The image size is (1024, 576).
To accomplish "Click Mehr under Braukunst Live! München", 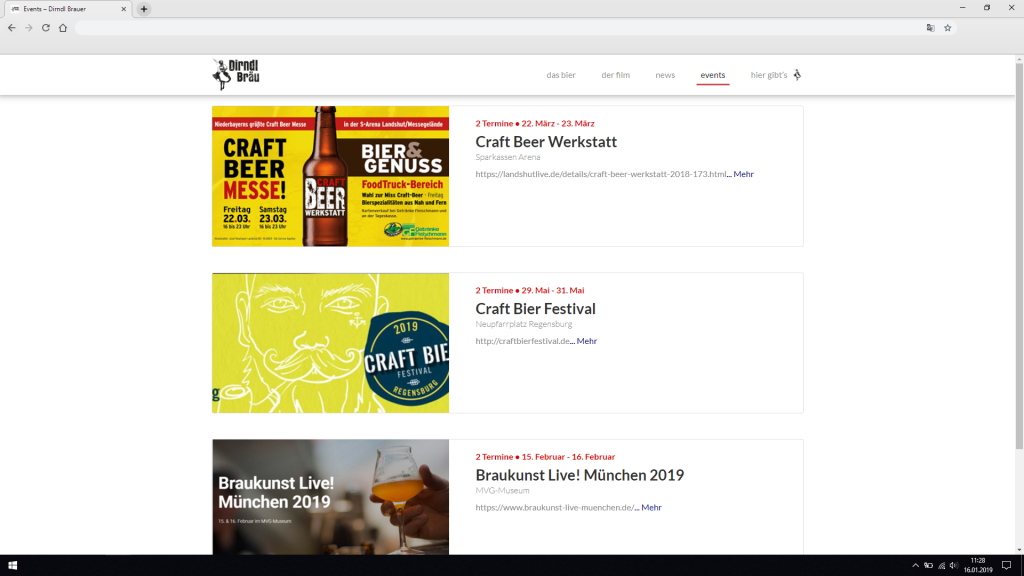I will [651, 507].
